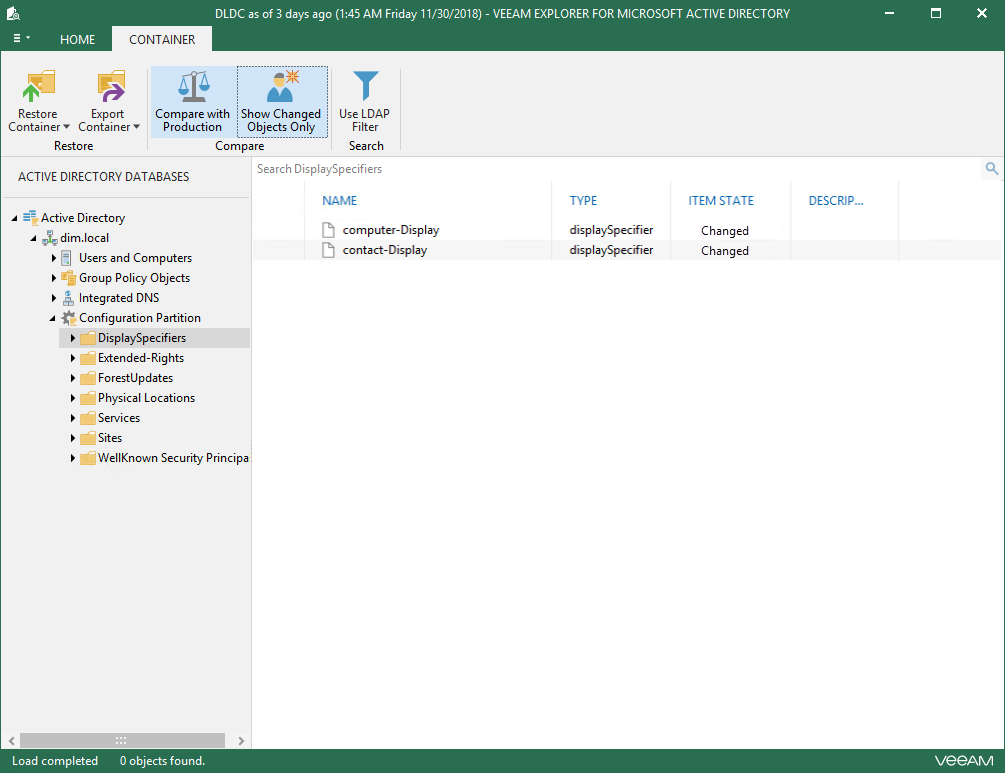Focus the Search DisplaySpecifiers field
The image size is (1005, 773).
(x=618, y=169)
